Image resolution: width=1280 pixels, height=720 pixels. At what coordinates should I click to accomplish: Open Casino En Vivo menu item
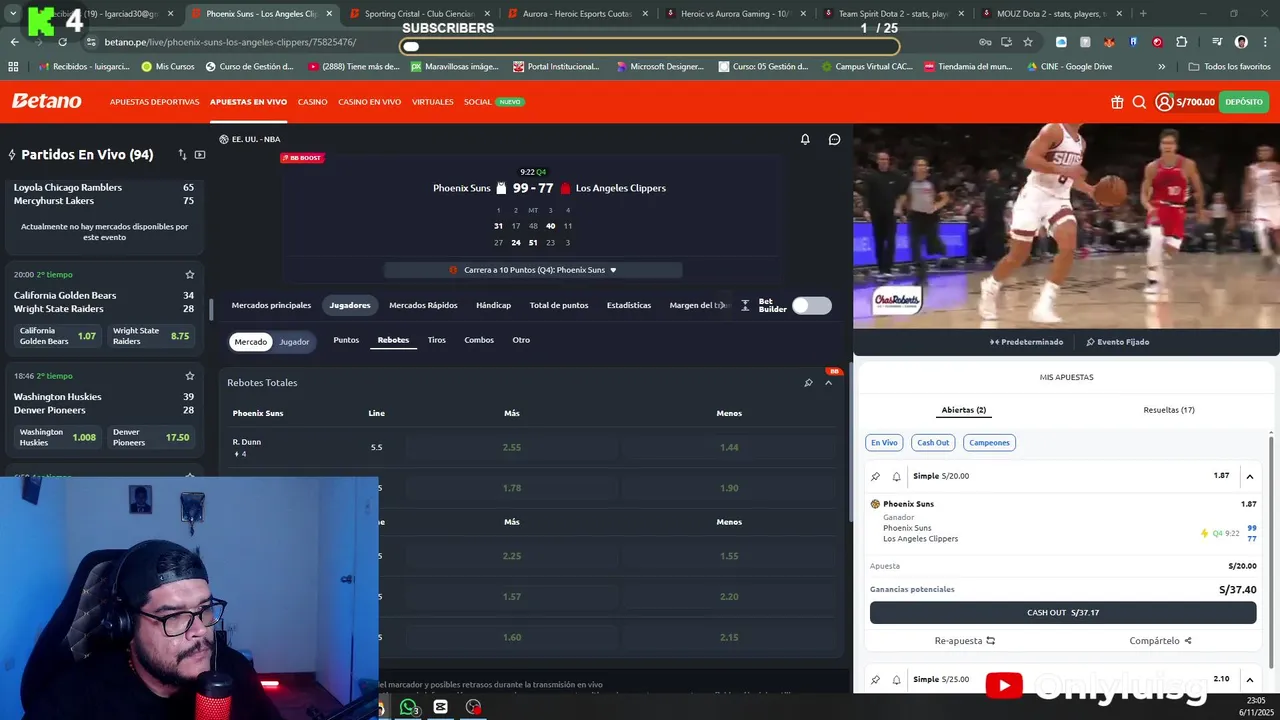pyautogui.click(x=369, y=102)
